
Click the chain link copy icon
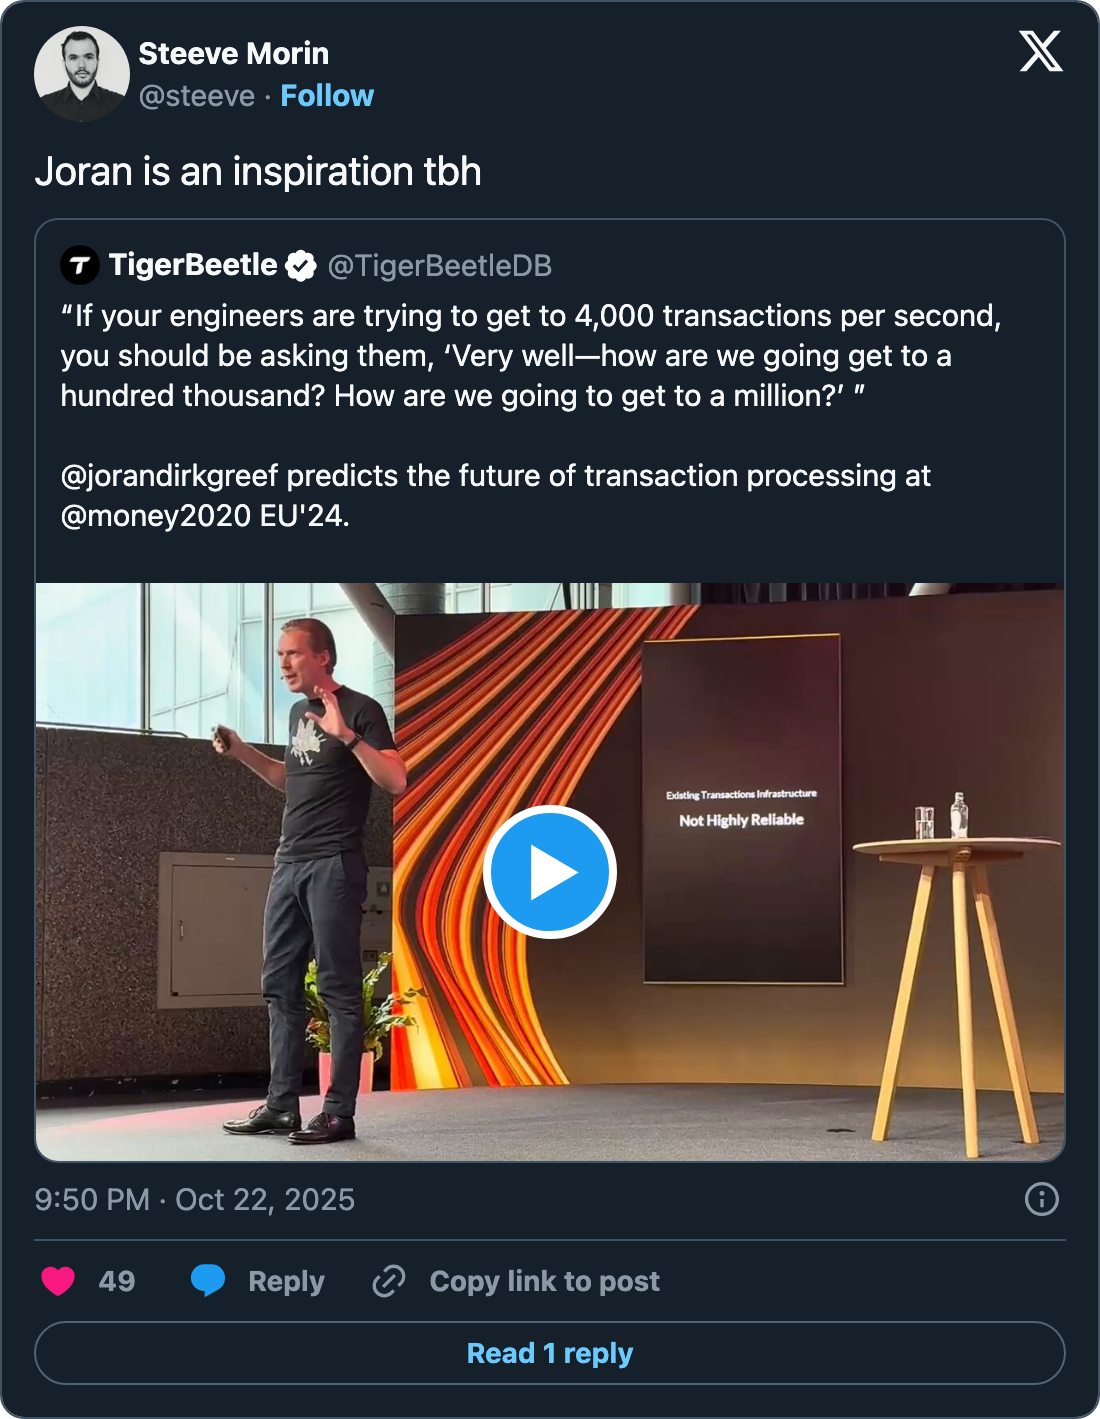click(x=388, y=1281)
